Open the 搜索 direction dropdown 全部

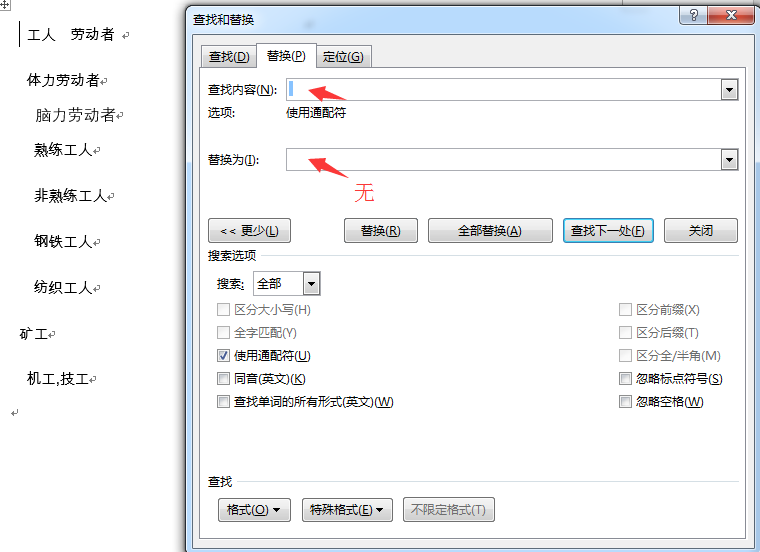[287, 284]
